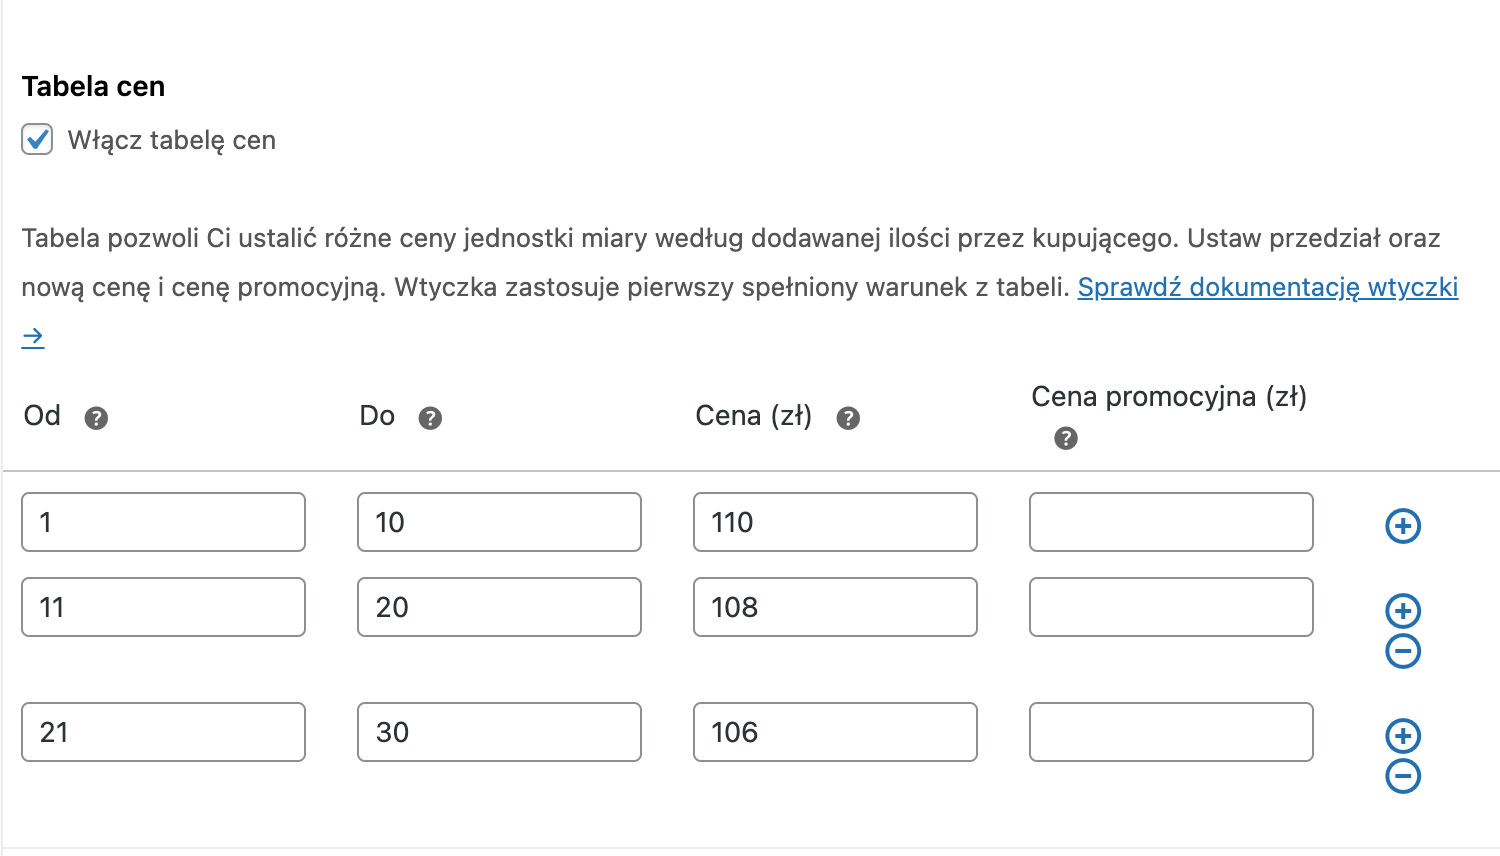Screen dimensions: 1500x856
Task: Remove the 11–20 row with minus icon
Action: click(1403, 651)
